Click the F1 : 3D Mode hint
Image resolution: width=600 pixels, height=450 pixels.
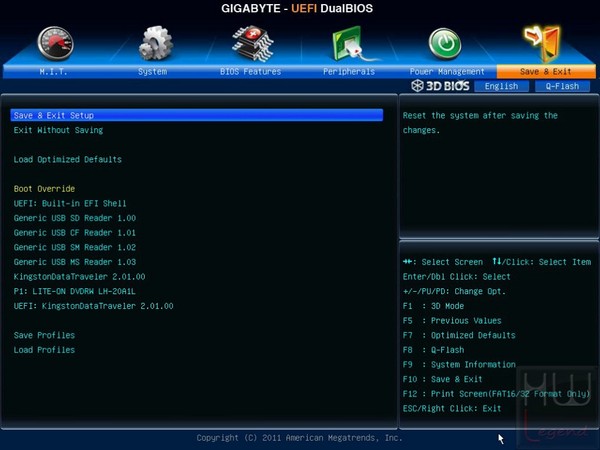pyautogui.click(x=433, y=306)
